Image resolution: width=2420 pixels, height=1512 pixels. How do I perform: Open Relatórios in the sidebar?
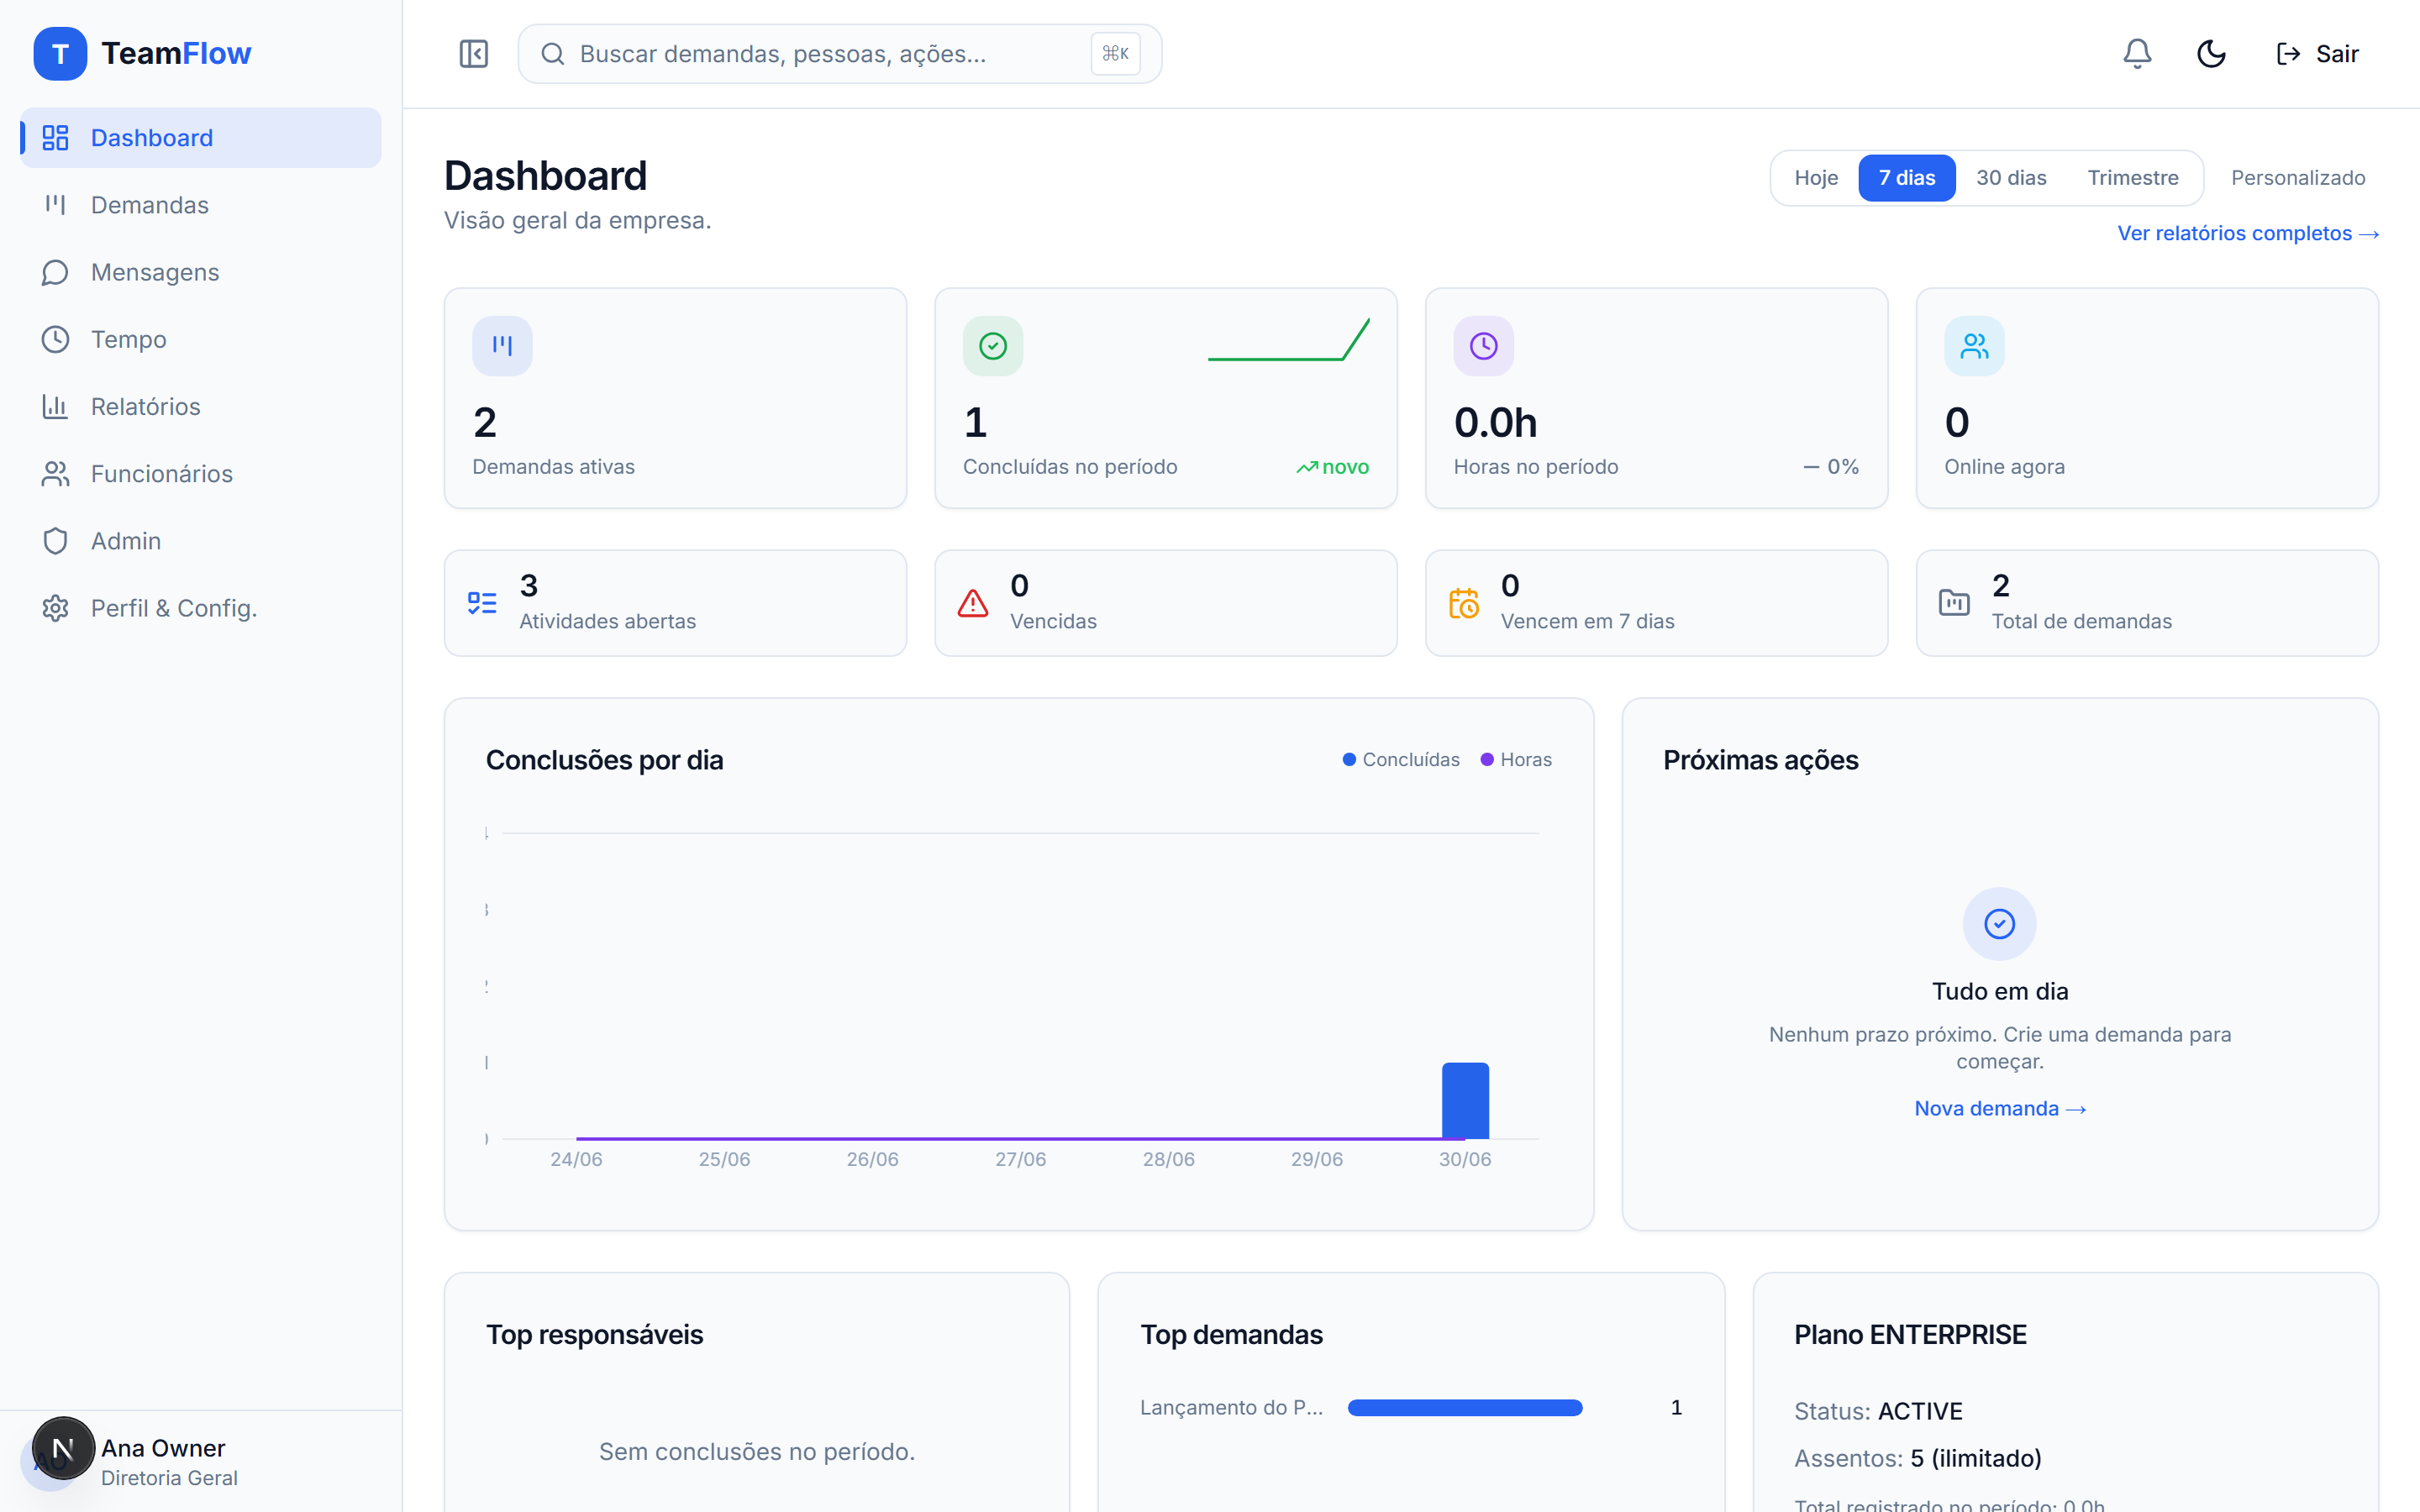click(x=201, y=406)
